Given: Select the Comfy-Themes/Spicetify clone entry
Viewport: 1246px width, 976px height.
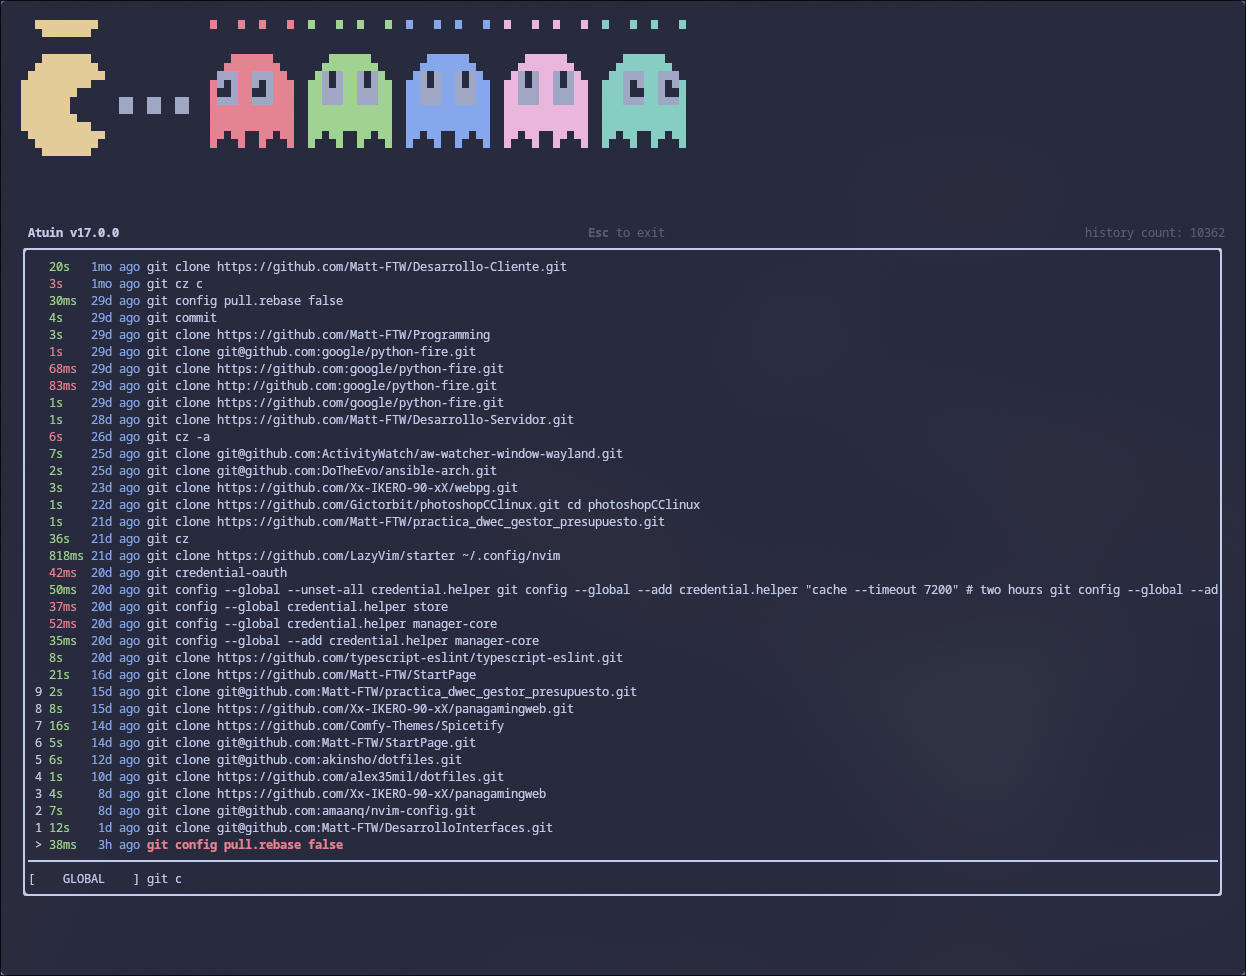Looking at the screenshot, I should [x=330, y=725].
